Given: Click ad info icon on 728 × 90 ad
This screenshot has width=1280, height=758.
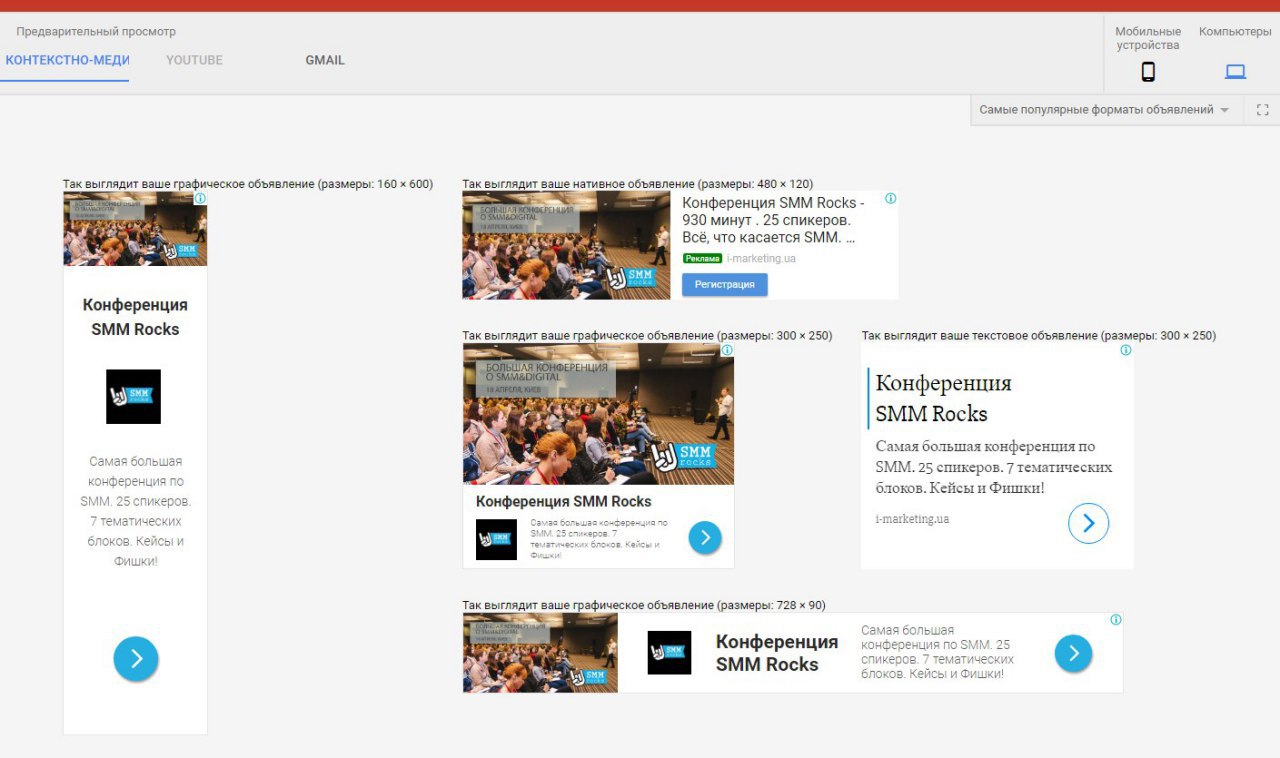Looking at the screenshot, I should click(x=1116, y=620).
